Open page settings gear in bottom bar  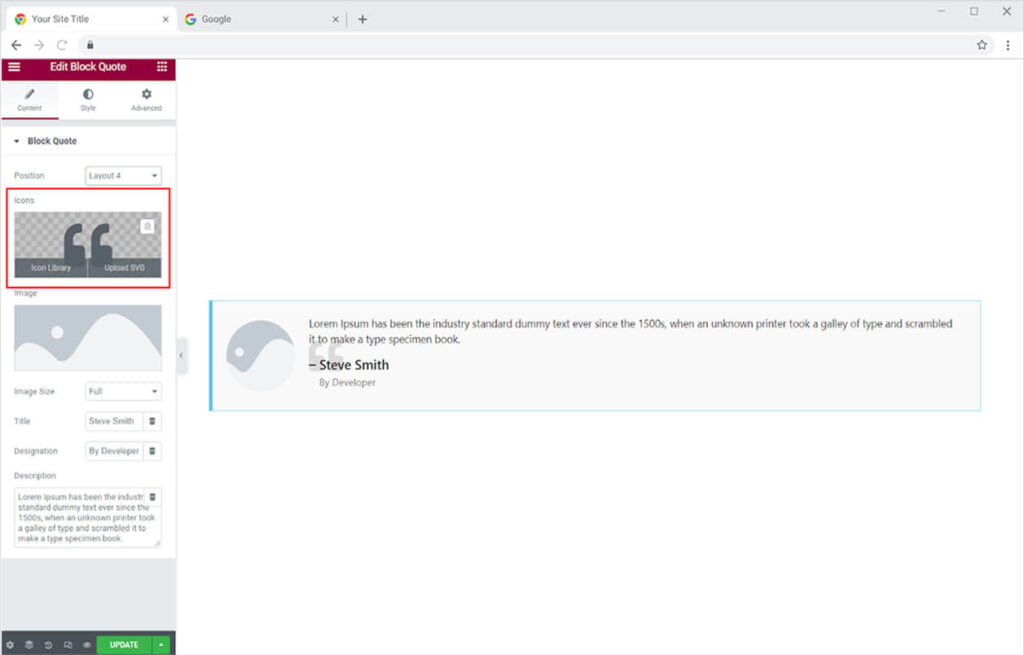pos(10,645)
